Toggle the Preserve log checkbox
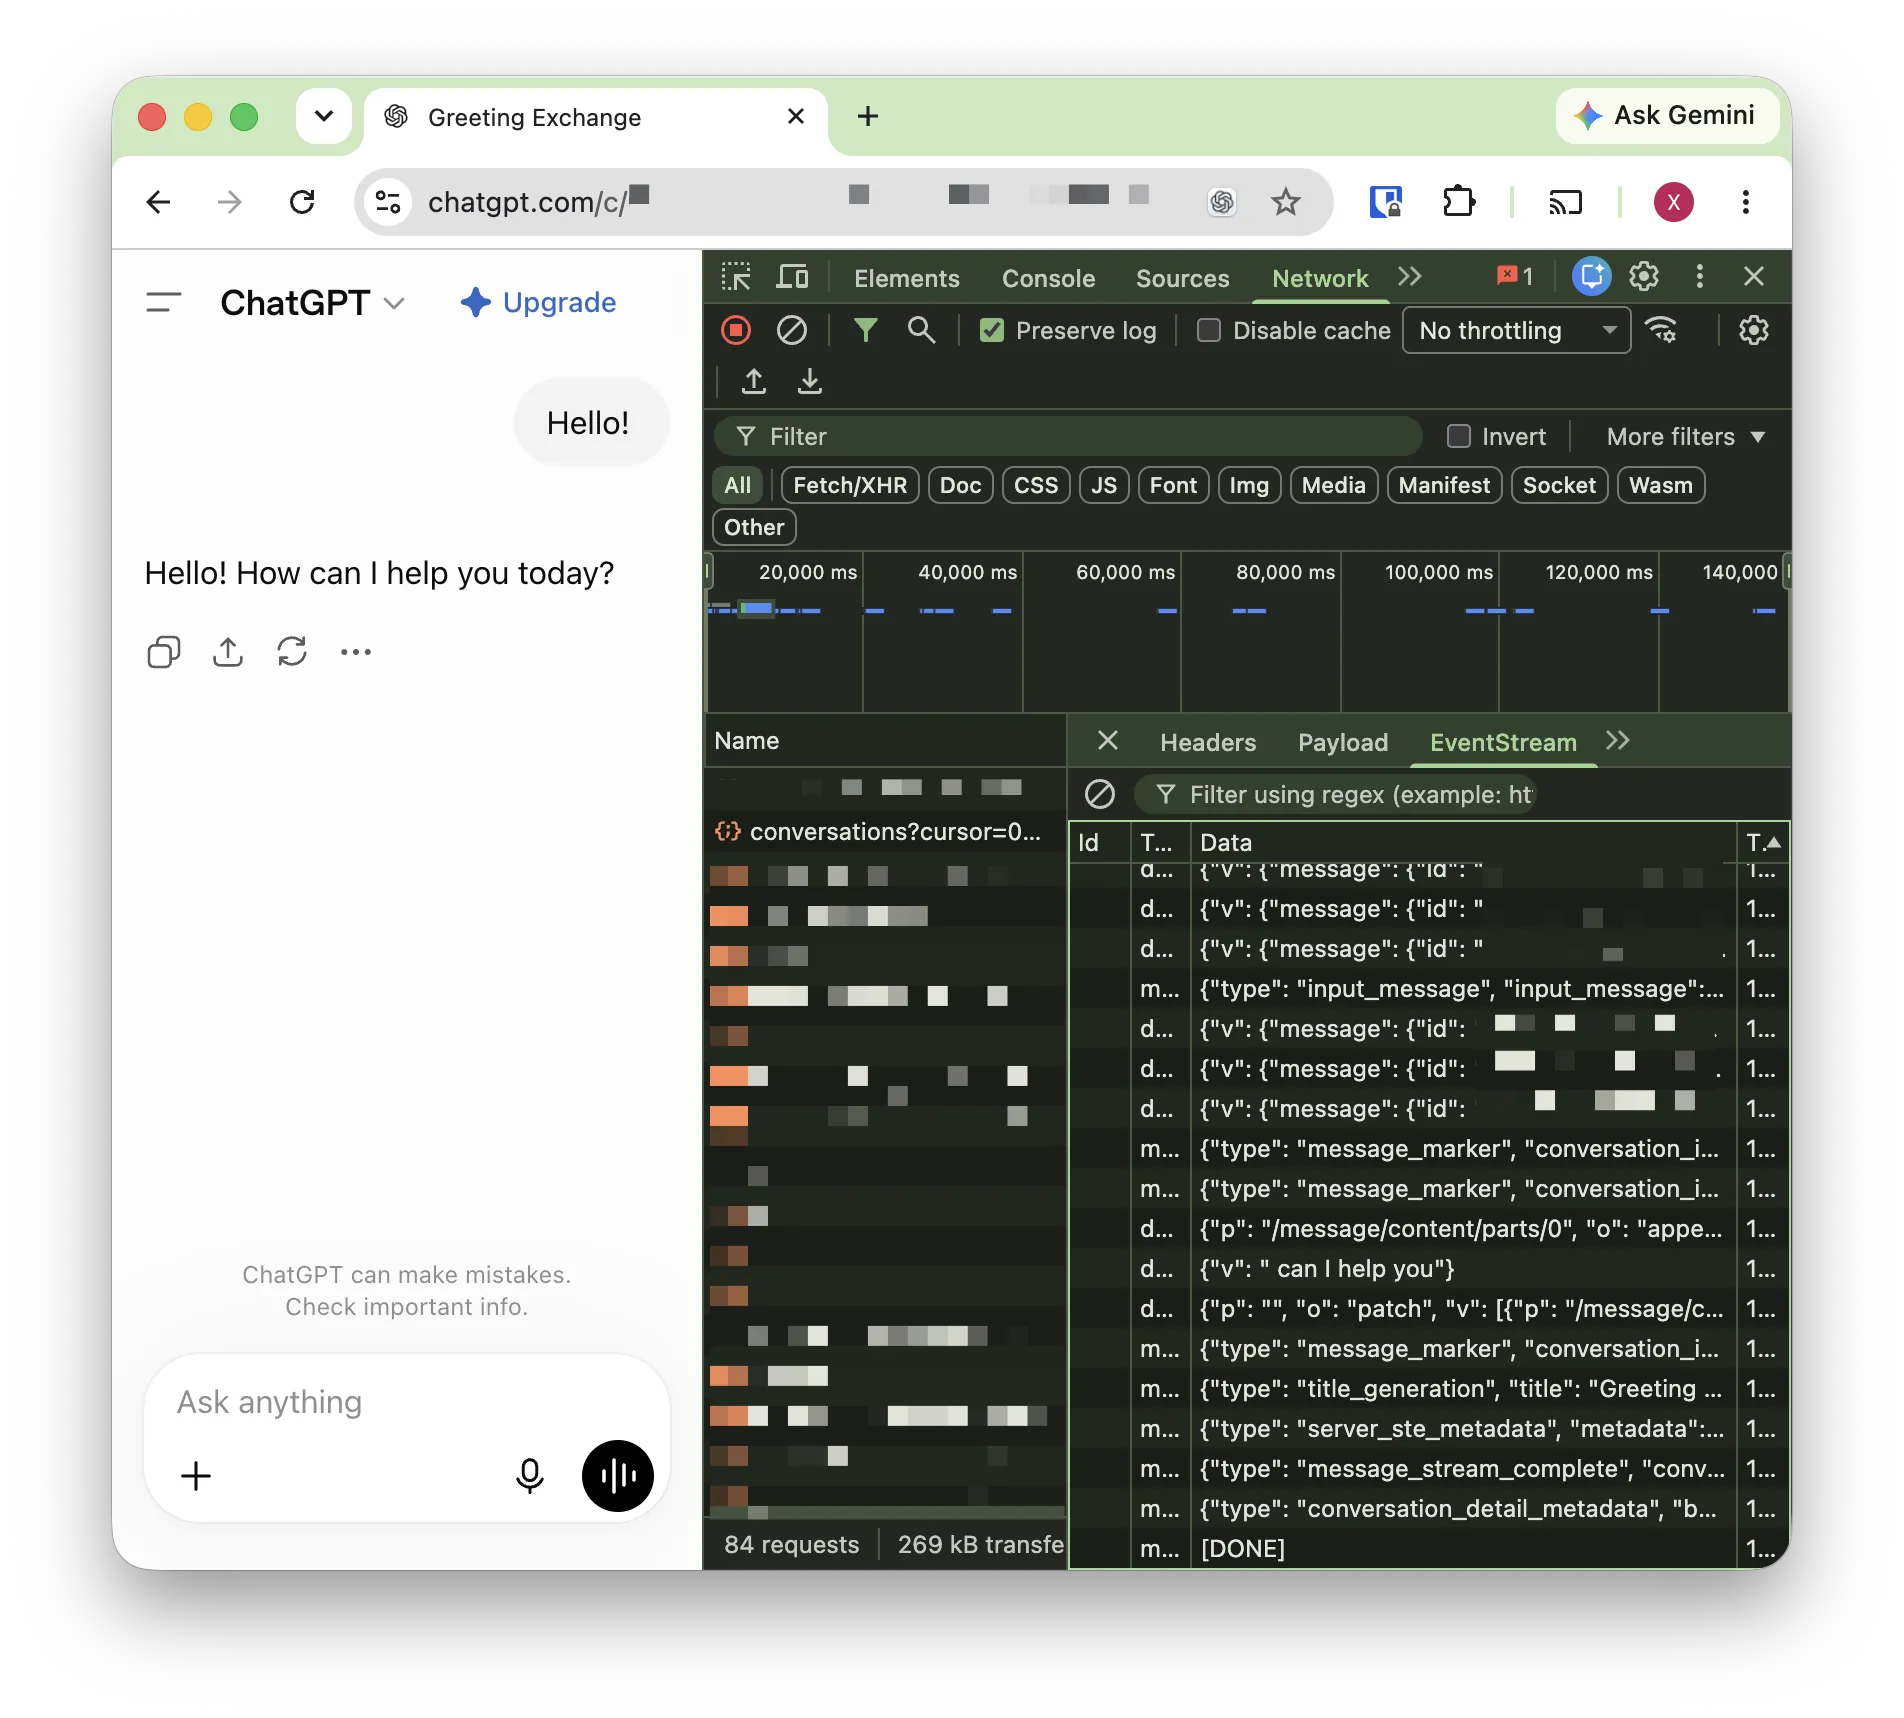 992,330
